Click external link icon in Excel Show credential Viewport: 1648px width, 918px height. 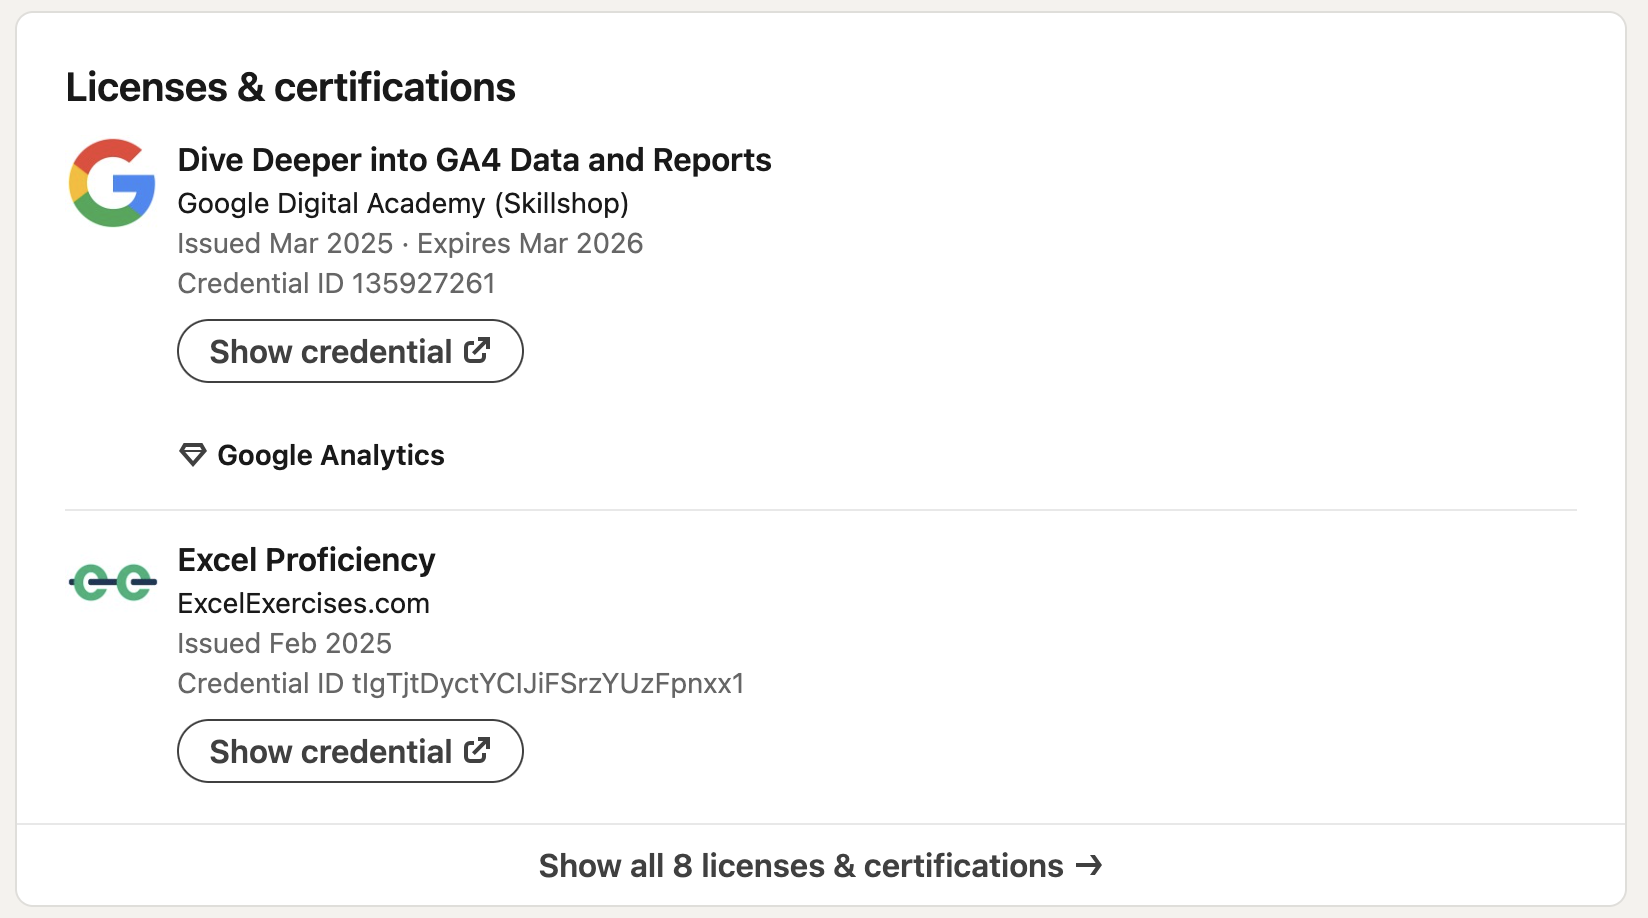point(477,750)
